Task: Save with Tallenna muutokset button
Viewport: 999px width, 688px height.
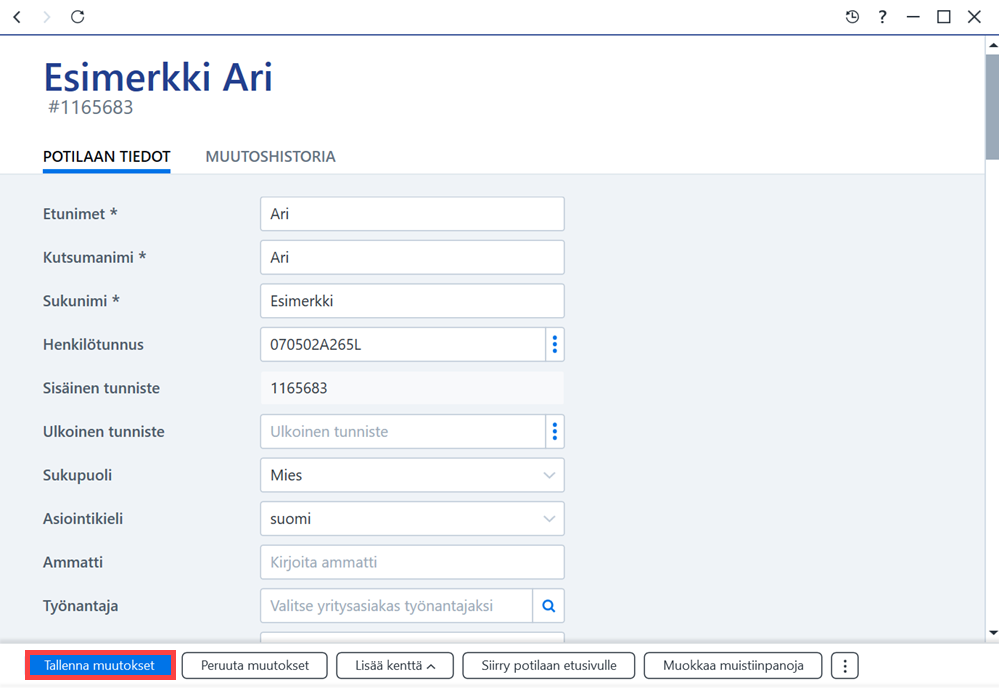Action: pyautogui.click(x=100, y=666)
